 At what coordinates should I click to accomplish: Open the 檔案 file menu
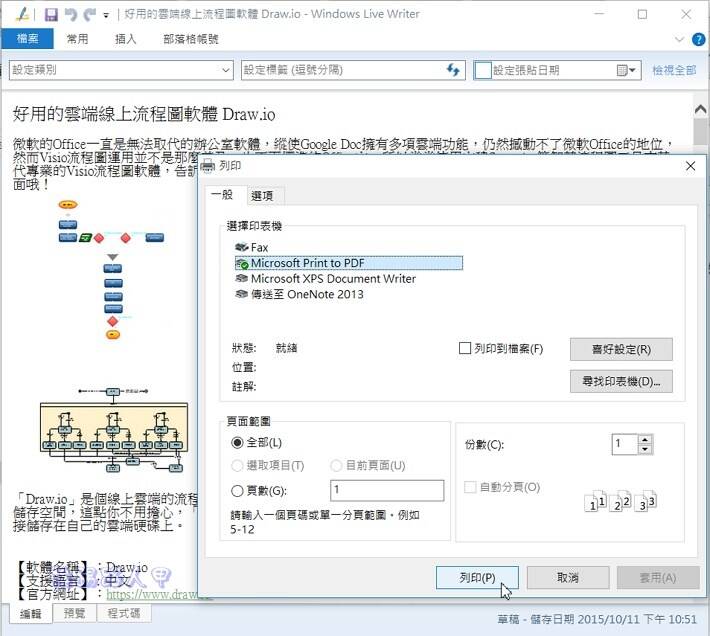[28, 39]
